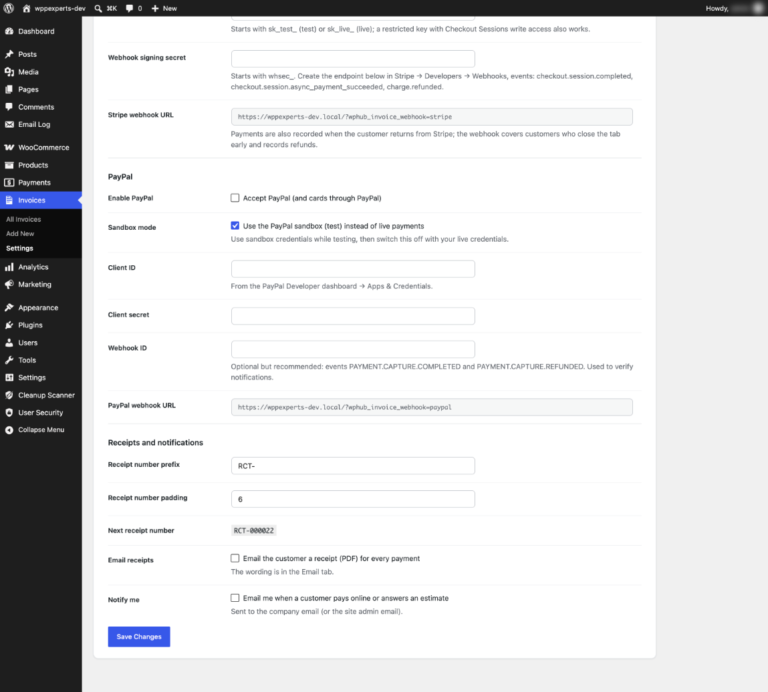Go to All Invoices submenu
This screenshot has height=692, width=768.
[24, 219]
